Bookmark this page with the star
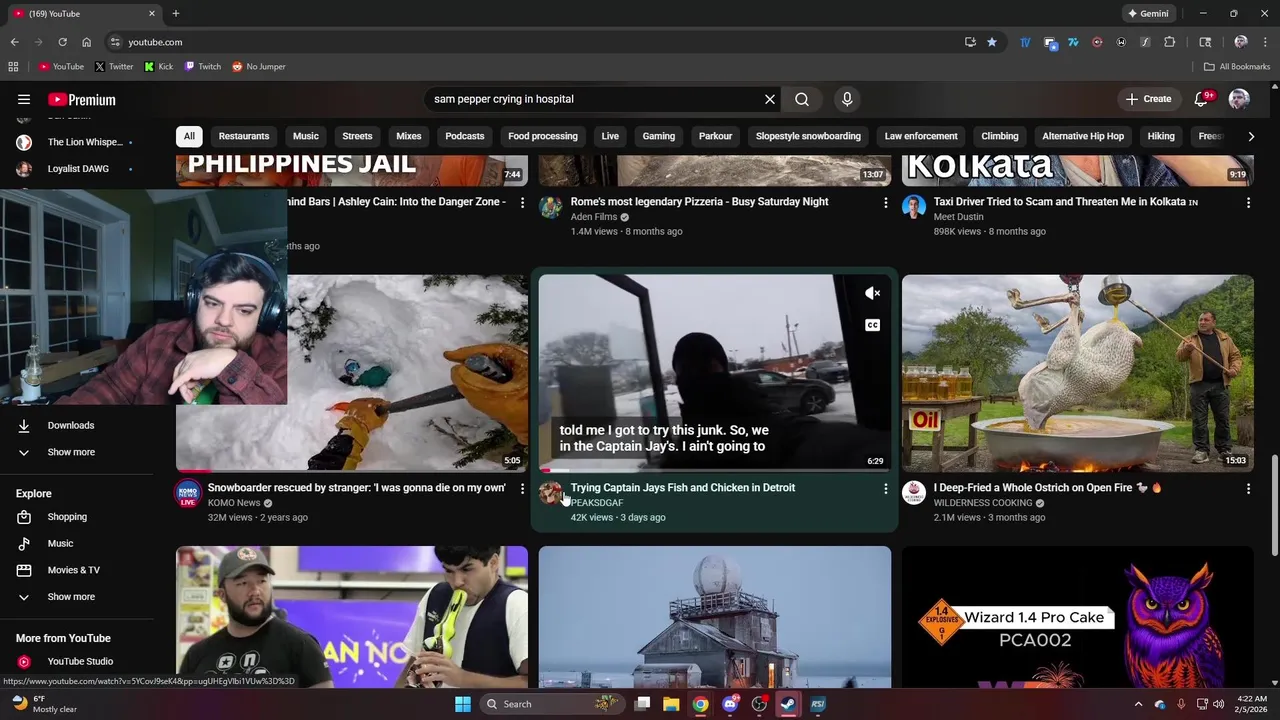Screen dimensions: 1280x720 click(x=992, y=42)
